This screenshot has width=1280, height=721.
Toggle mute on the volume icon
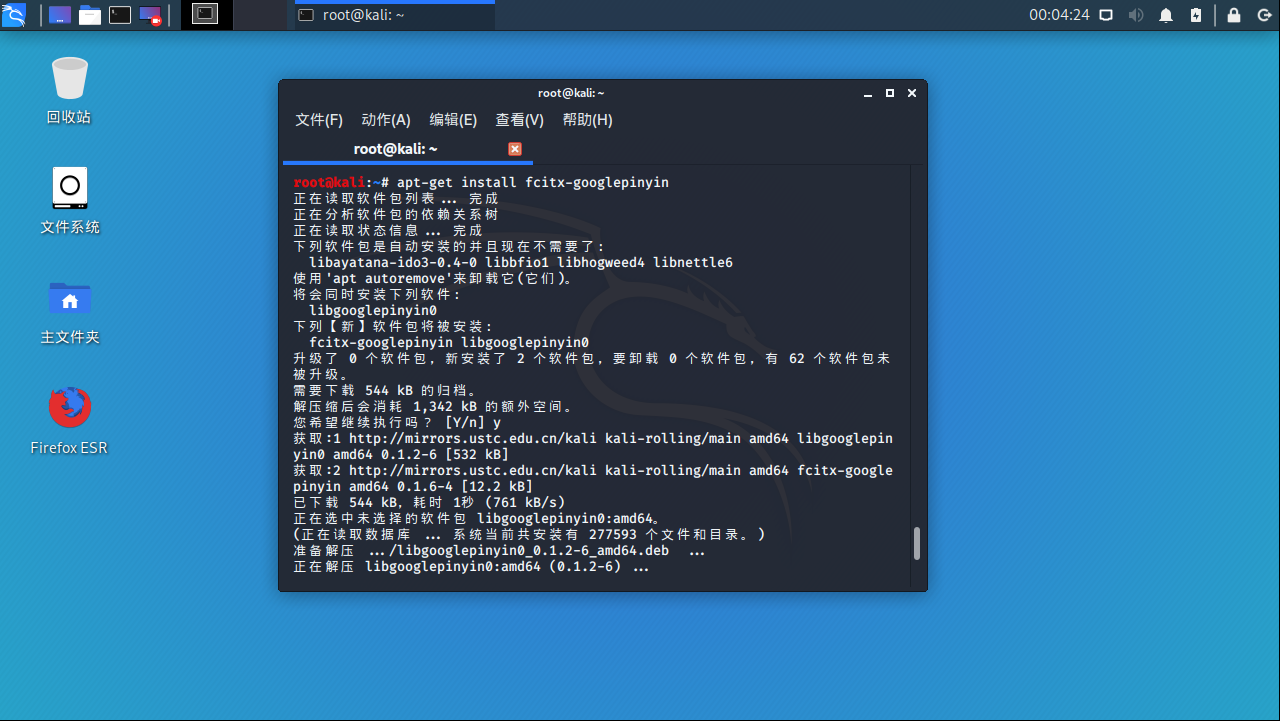click(x=1137, y=15)
